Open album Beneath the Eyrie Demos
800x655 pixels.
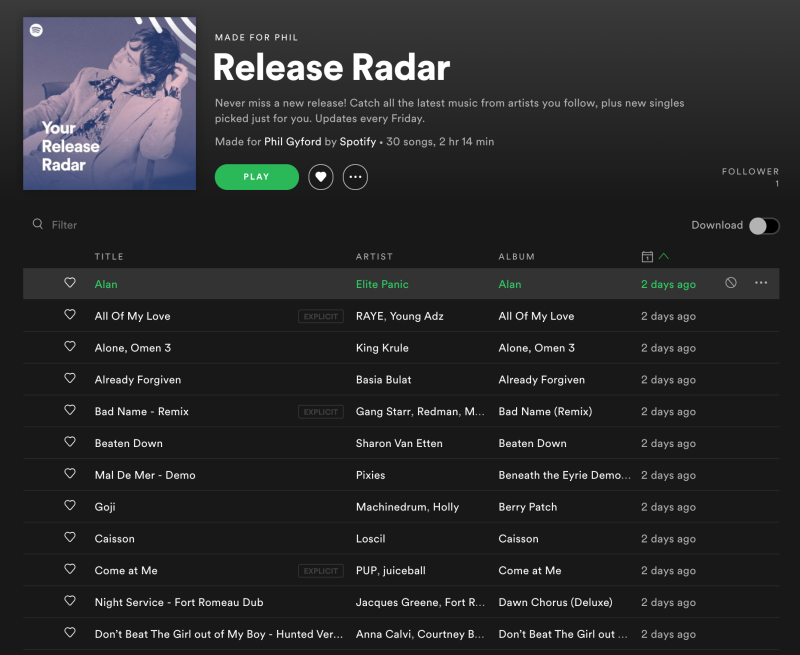tap(565, 475)
